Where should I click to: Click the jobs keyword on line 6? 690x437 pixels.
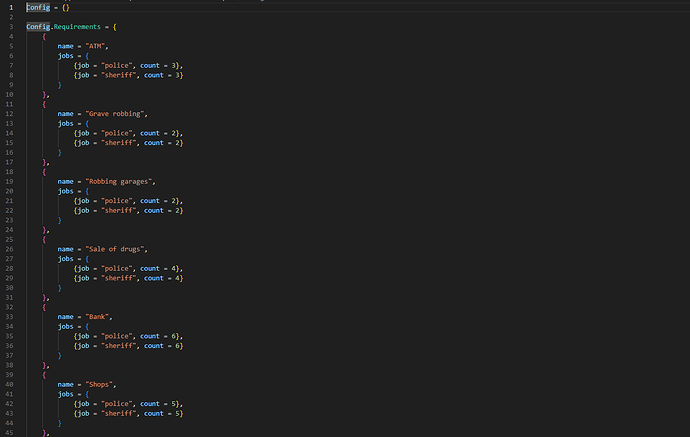(x=66, y=56)
